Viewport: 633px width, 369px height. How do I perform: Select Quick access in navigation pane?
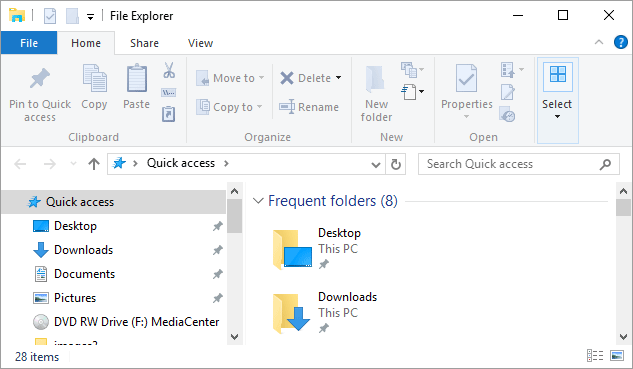pos(113,202)
